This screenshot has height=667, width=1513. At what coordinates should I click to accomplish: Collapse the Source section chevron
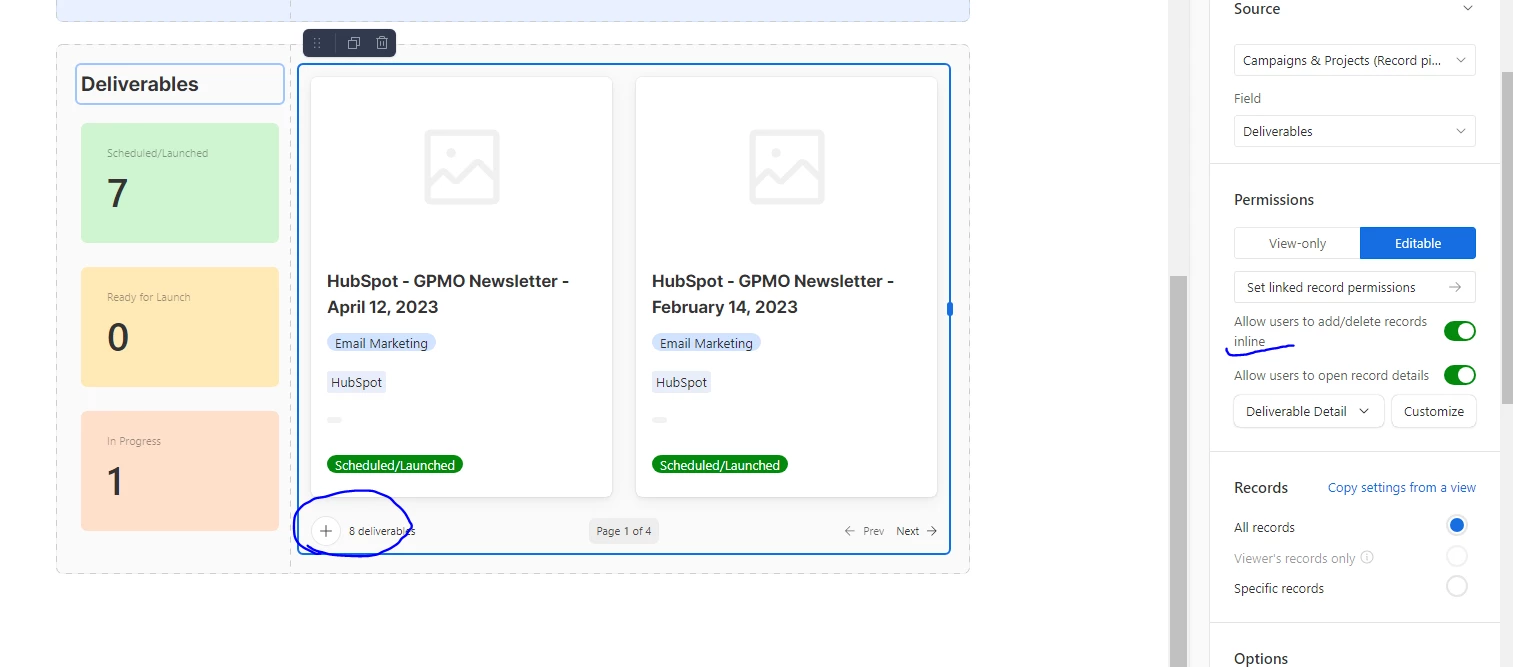coord(1467,9)
